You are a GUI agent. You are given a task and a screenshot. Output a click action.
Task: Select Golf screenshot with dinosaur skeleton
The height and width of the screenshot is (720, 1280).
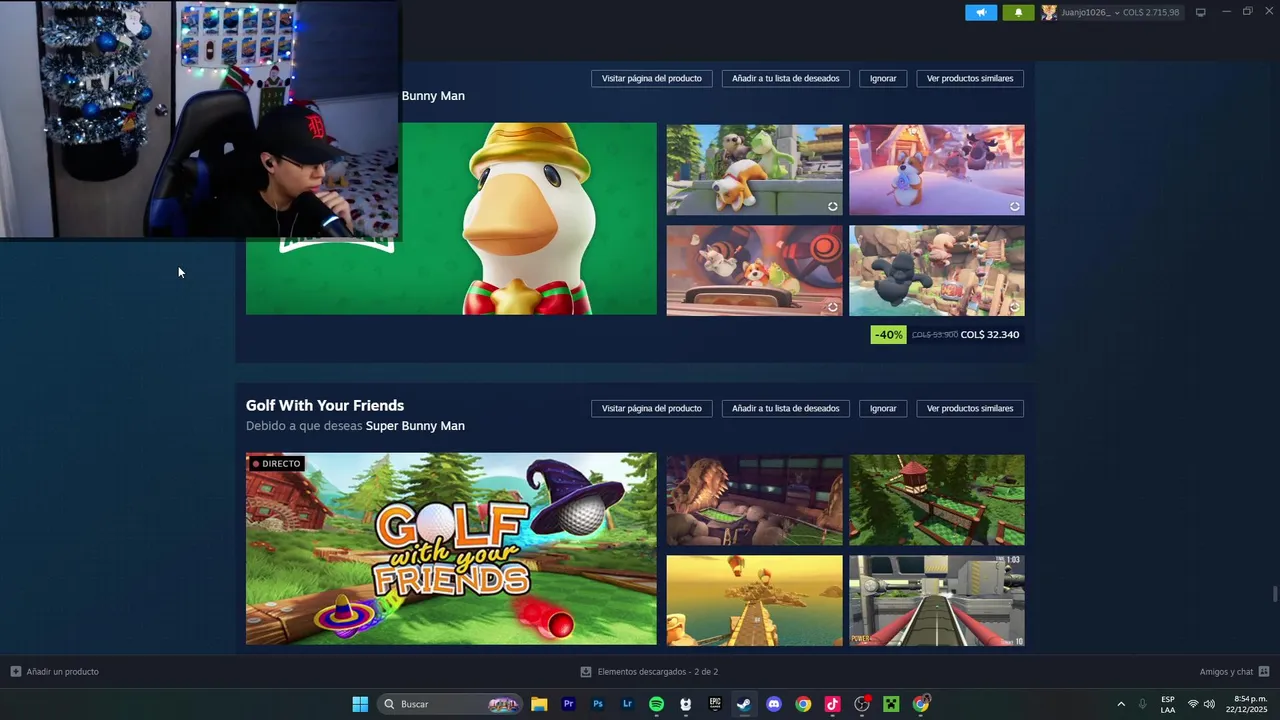754,500
